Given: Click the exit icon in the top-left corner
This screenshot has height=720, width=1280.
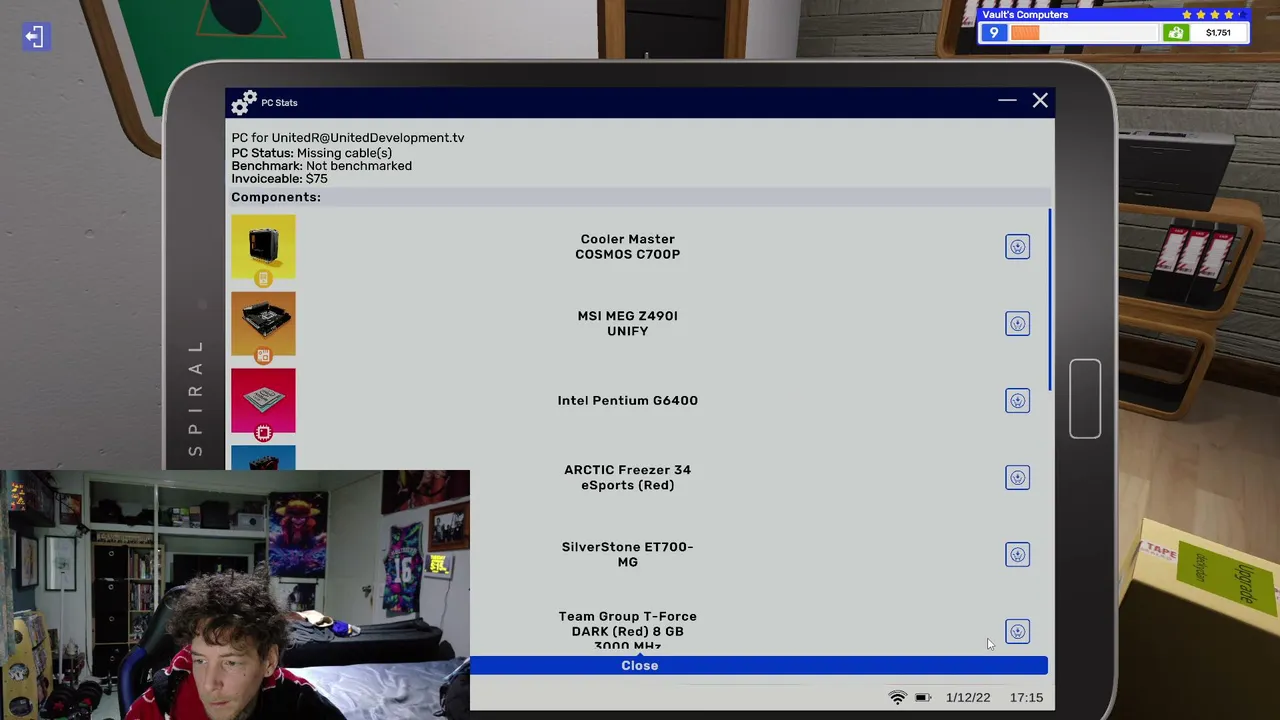Looking at the screenshot, I should click(x=35, y=37).
